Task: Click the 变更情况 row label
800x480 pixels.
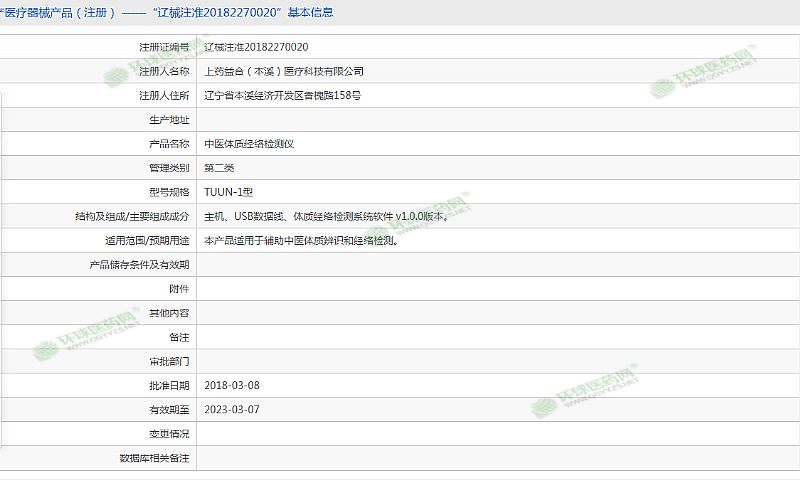Action: pyautogui.click(x=169, y=433)
